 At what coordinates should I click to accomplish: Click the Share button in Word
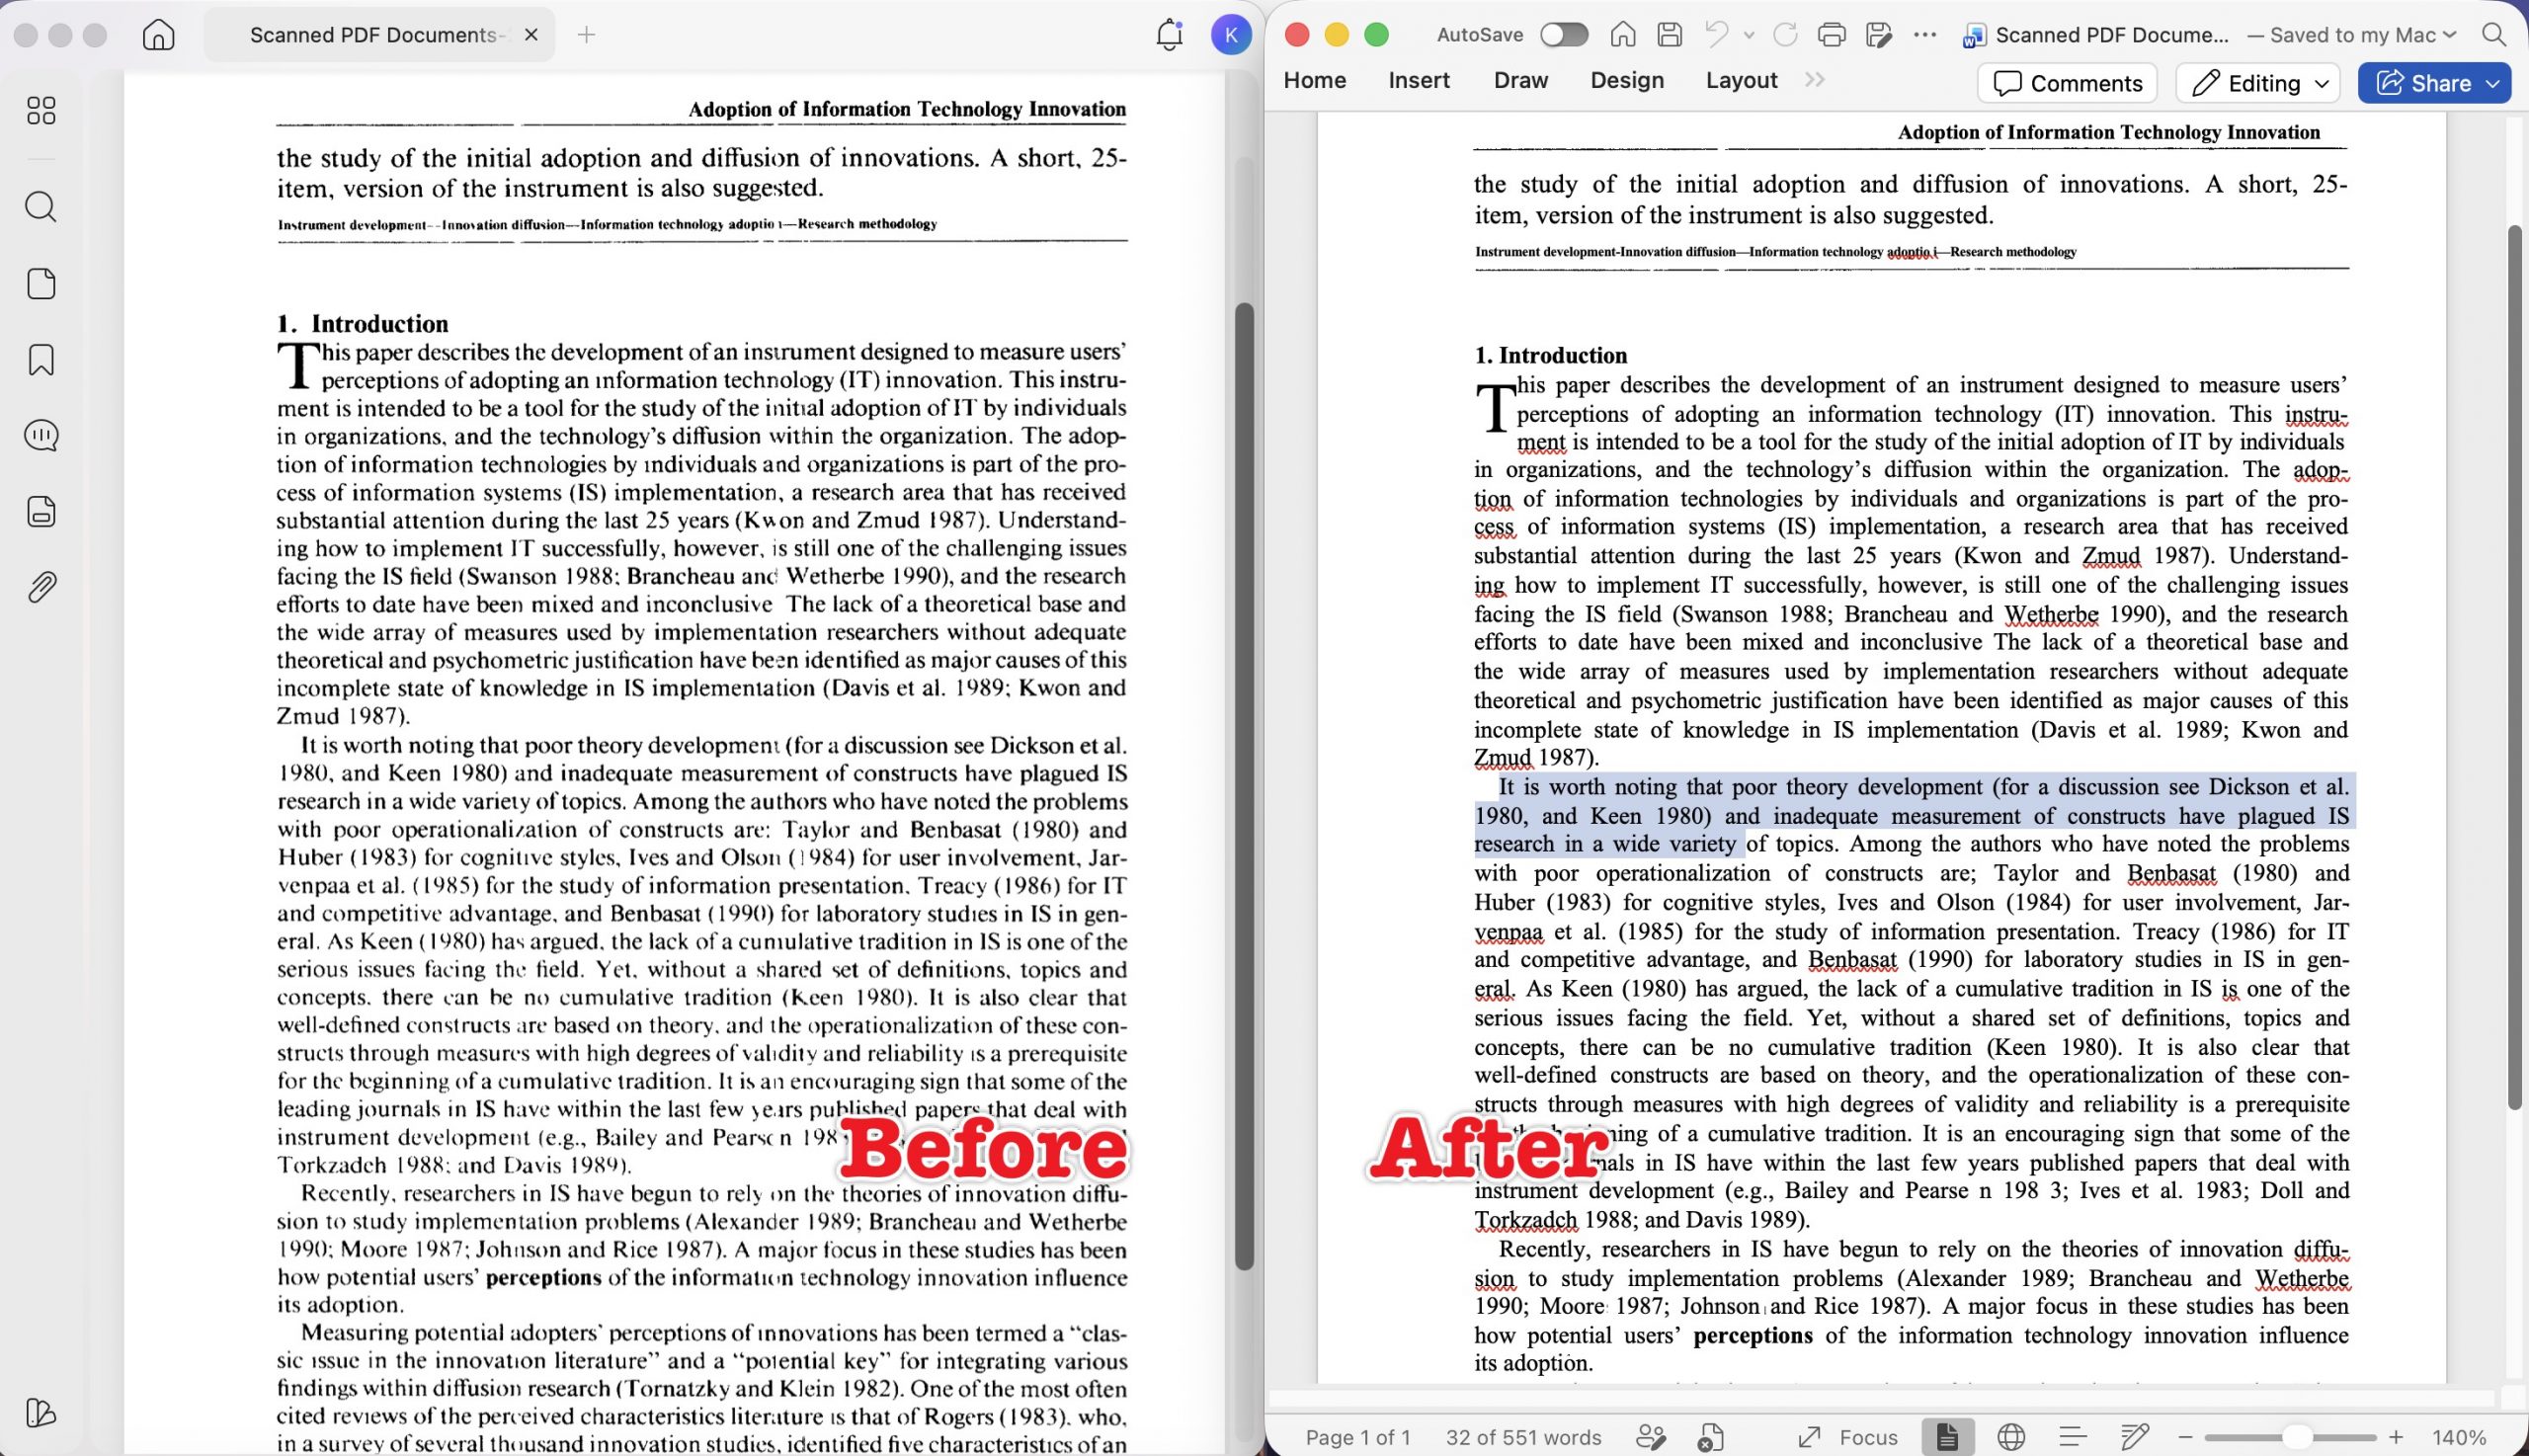point(2434,83)
